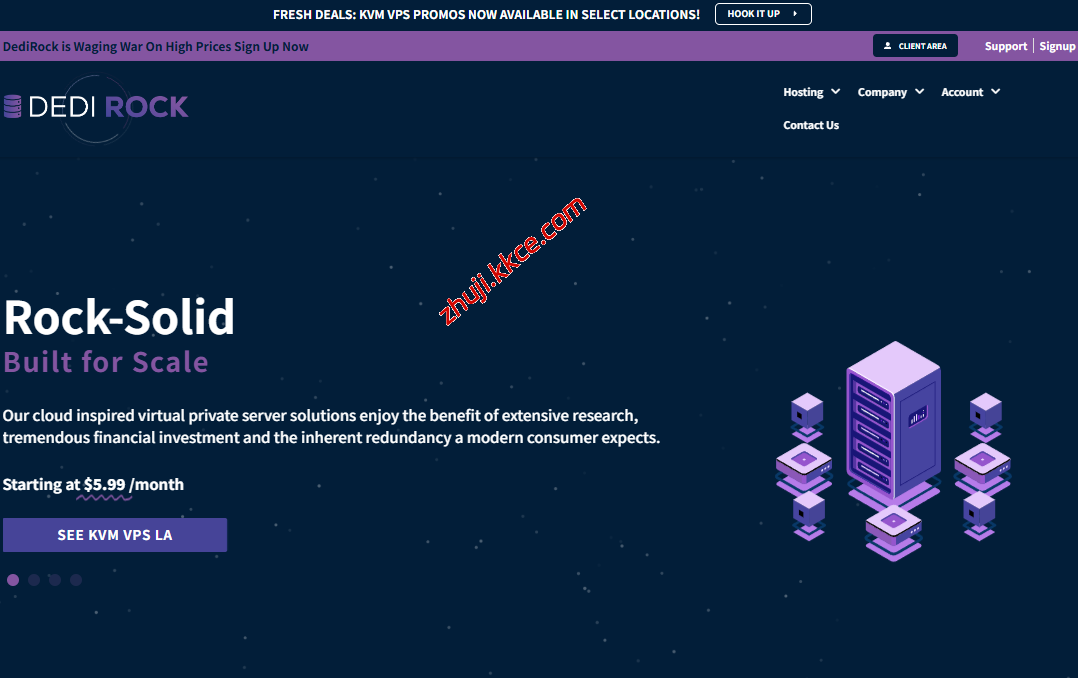Viewport: 1078px width, 678px height.
Task: Click the DEDI ROCK logo wordmark
Action: (108, 106)
